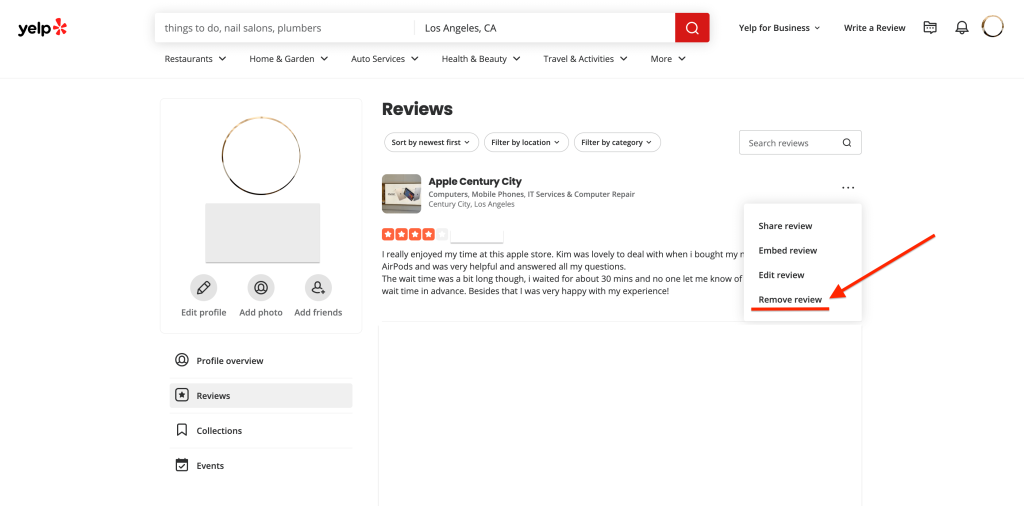Open the Filter by location dropdown
Screen dimensions: 1024x506
click(x=526, y=143)
